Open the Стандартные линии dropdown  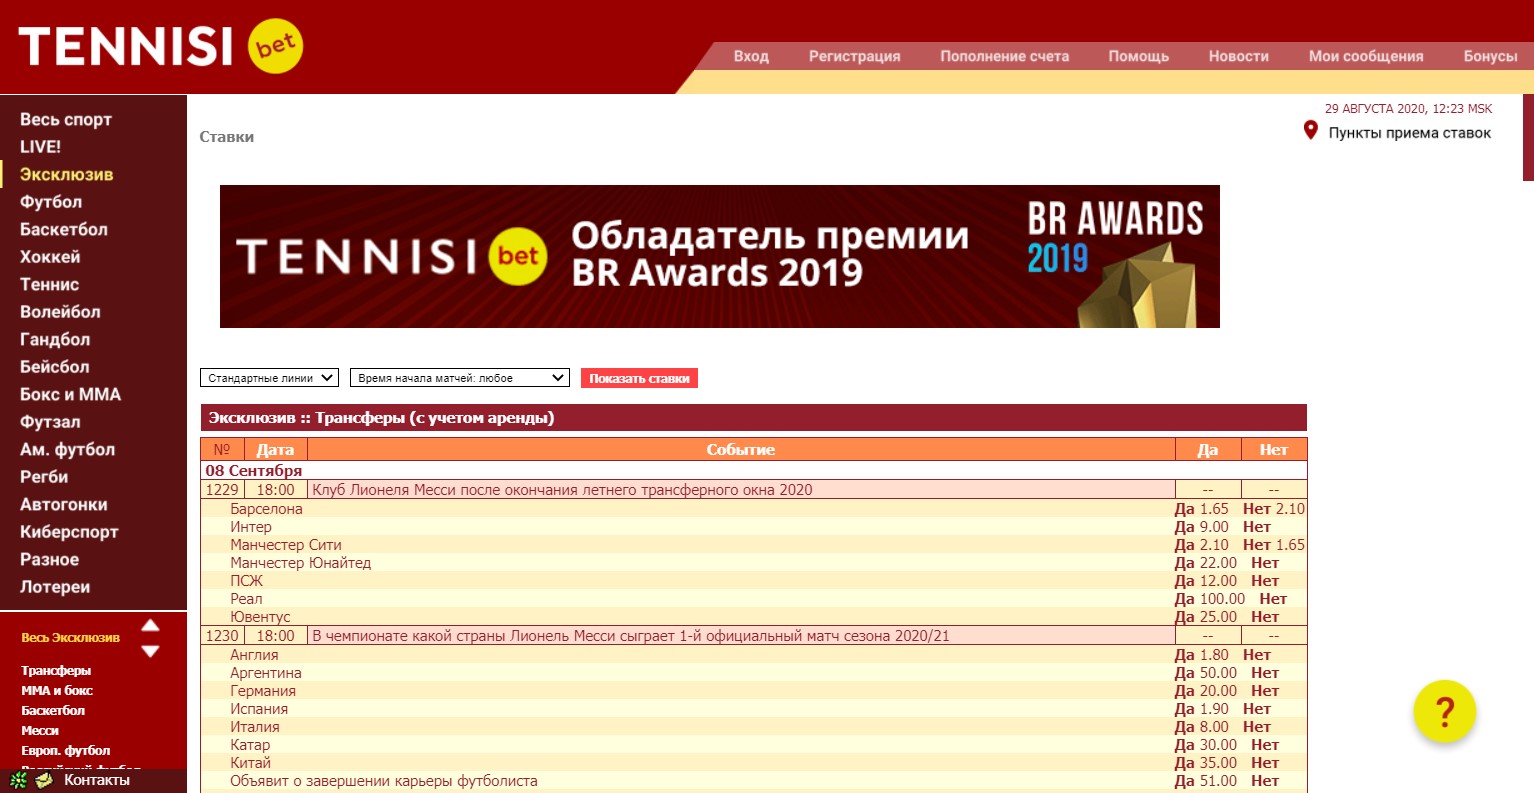coord(270,378)
